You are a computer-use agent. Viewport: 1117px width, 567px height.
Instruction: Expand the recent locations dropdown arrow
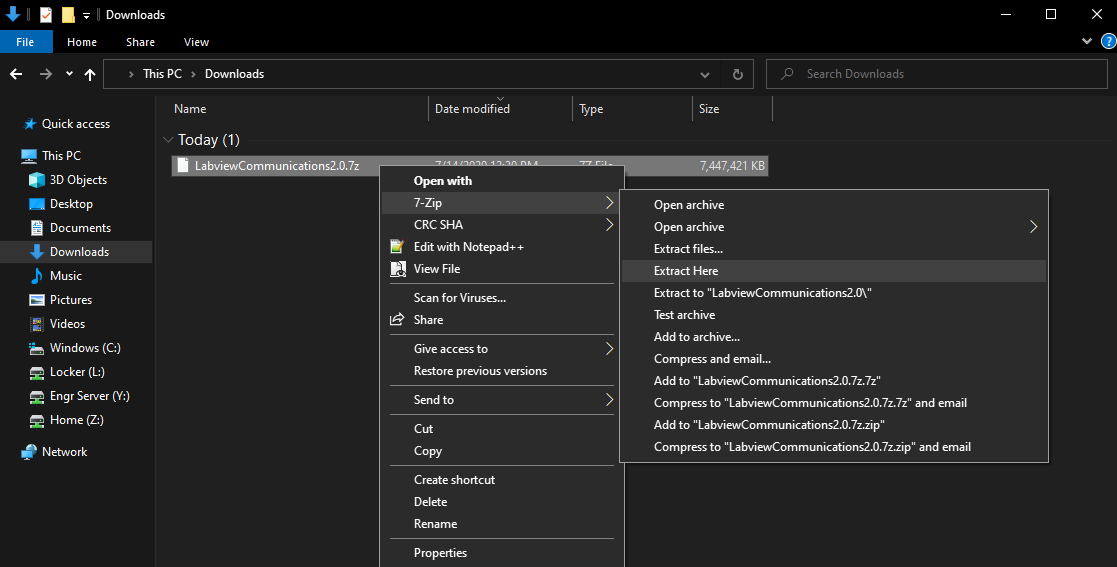(69, 74)
